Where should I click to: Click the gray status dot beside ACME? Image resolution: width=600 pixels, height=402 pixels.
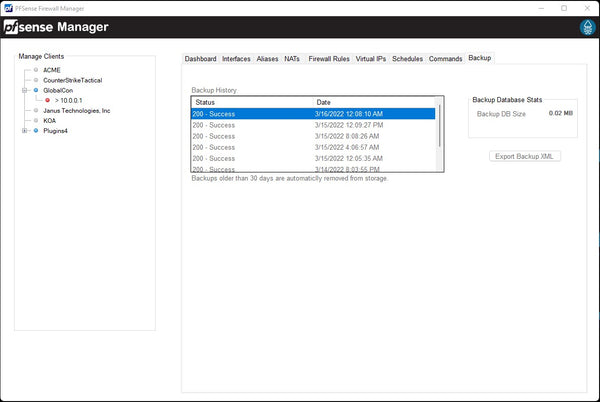tap(36, 70)
